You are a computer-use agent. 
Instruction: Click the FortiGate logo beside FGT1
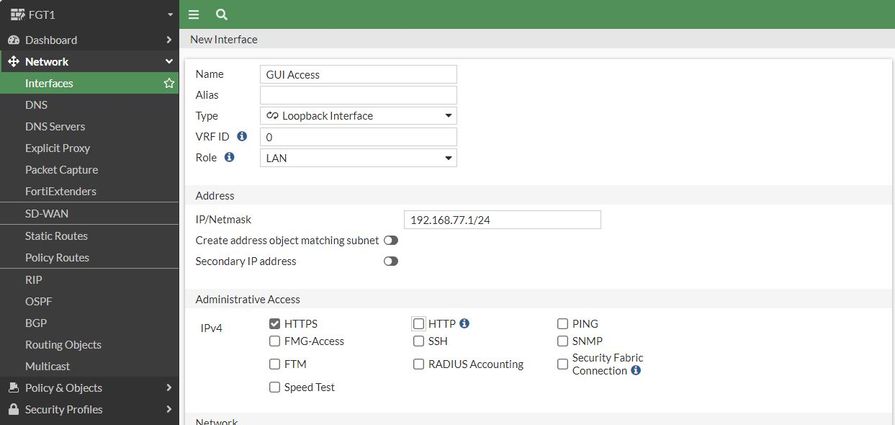16,15
